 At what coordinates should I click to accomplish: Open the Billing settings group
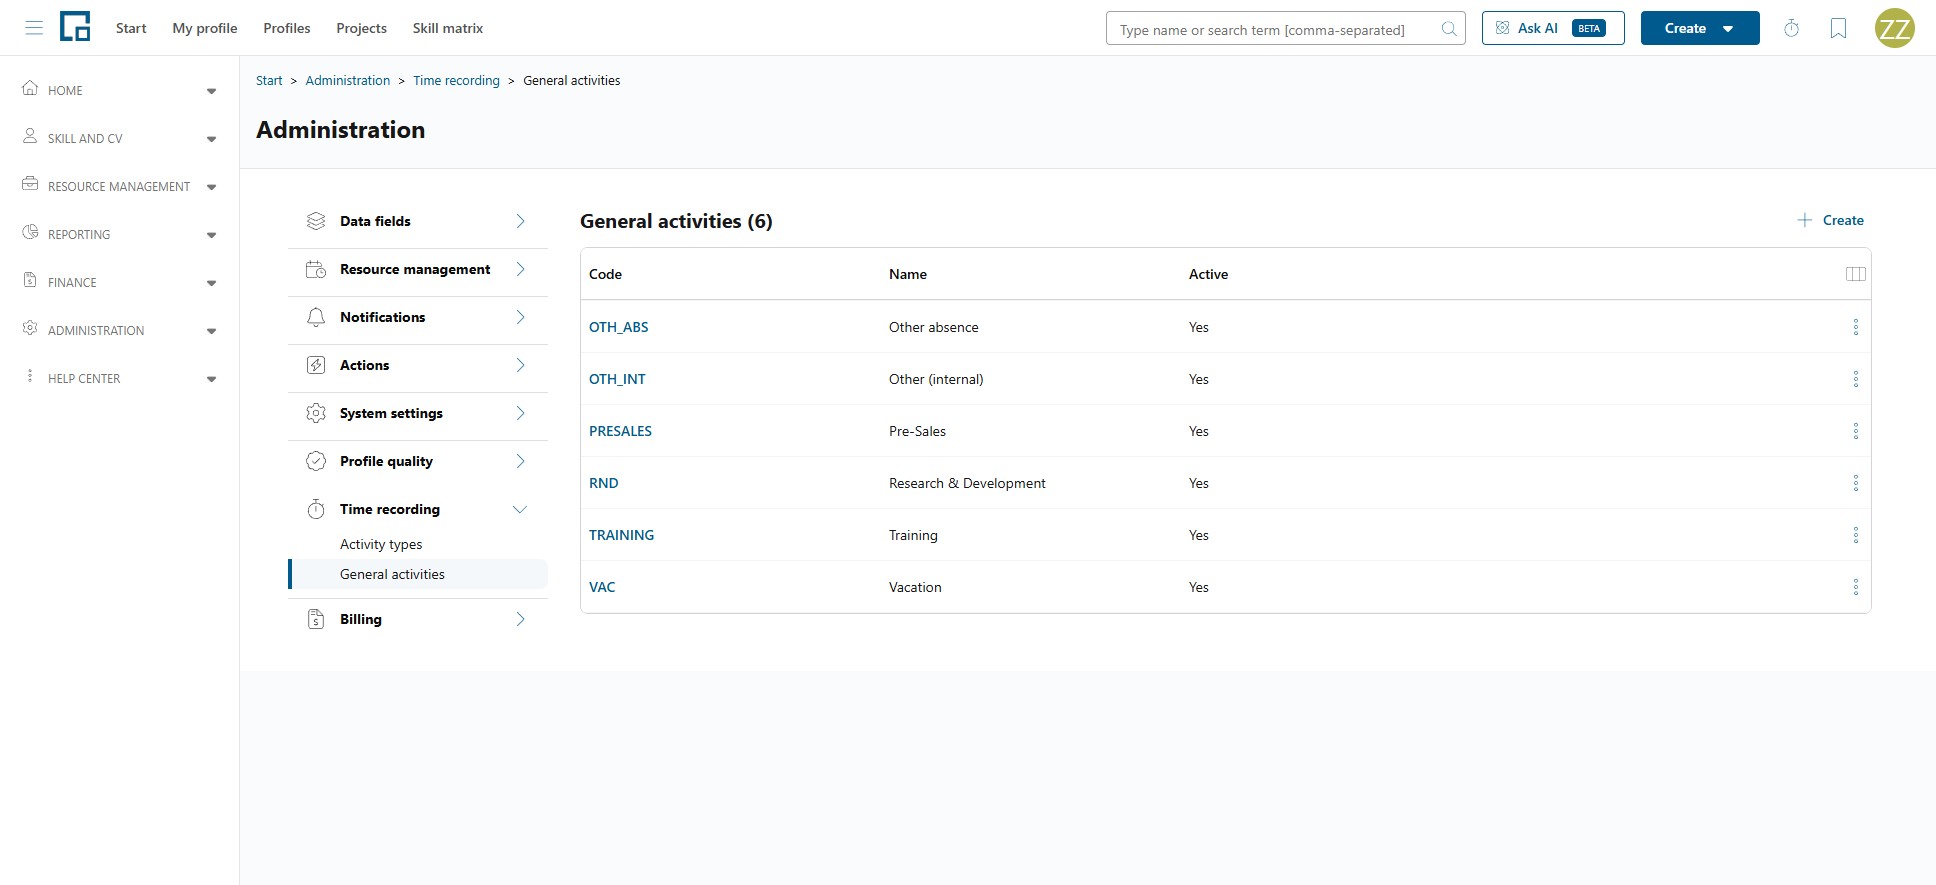tap(418, 619)
